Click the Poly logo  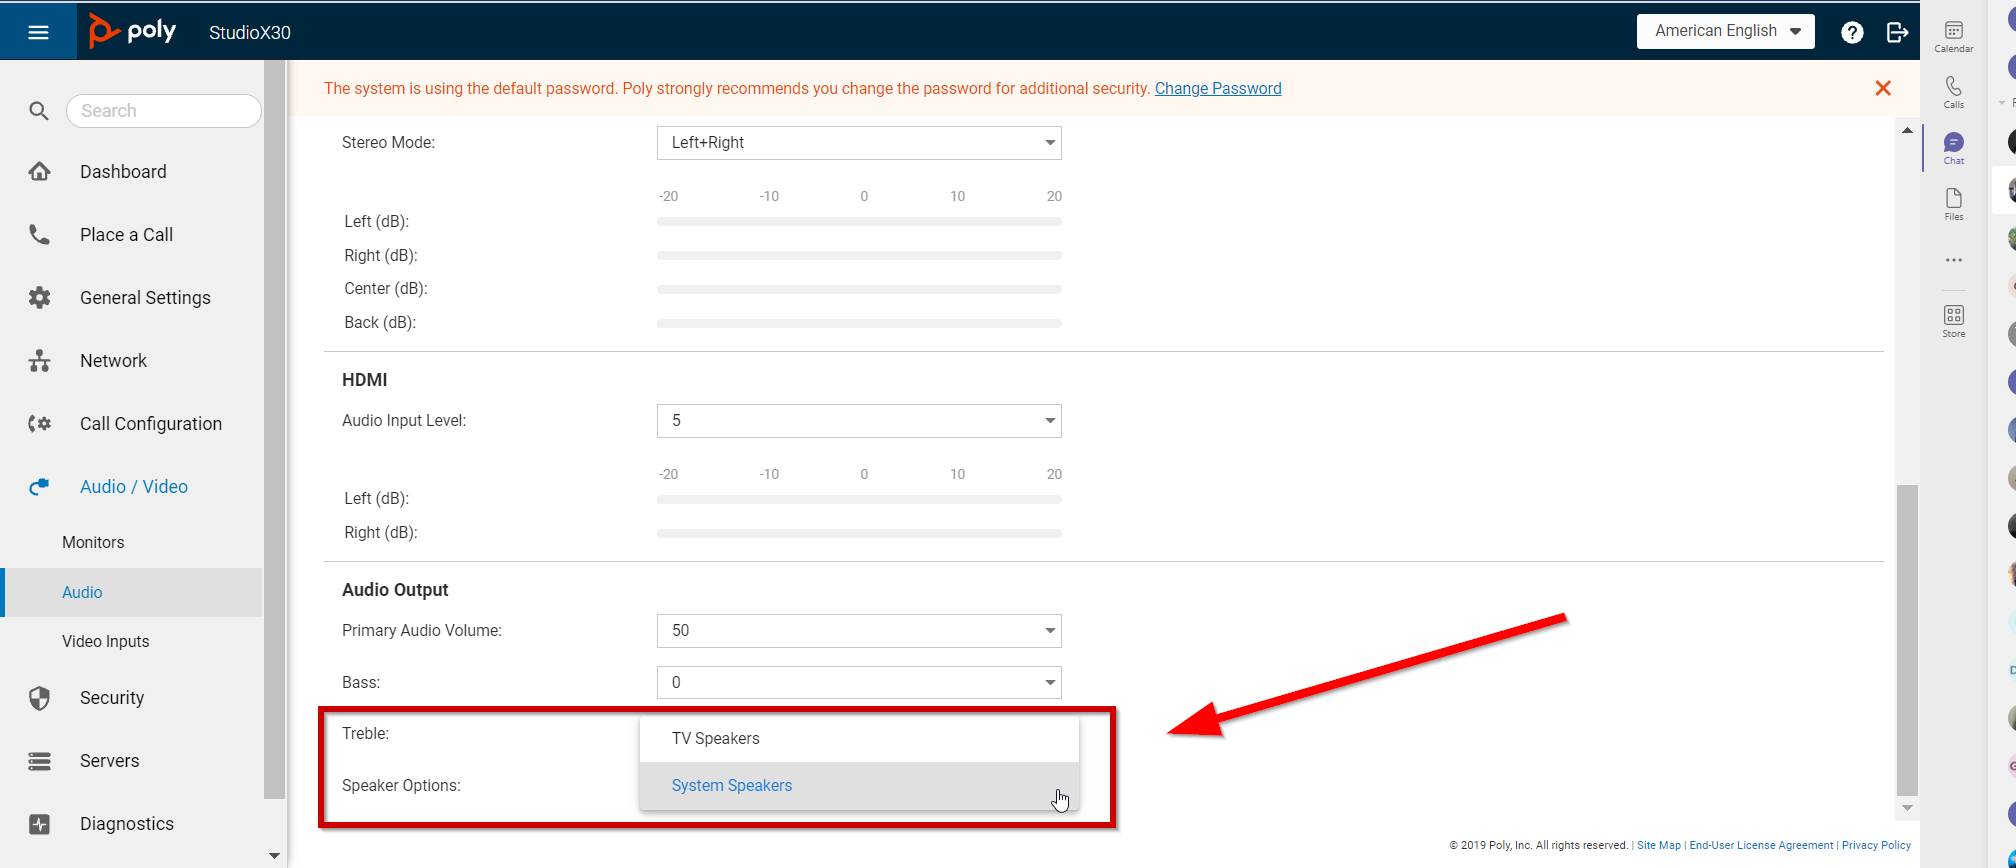[x=132, y=31]
